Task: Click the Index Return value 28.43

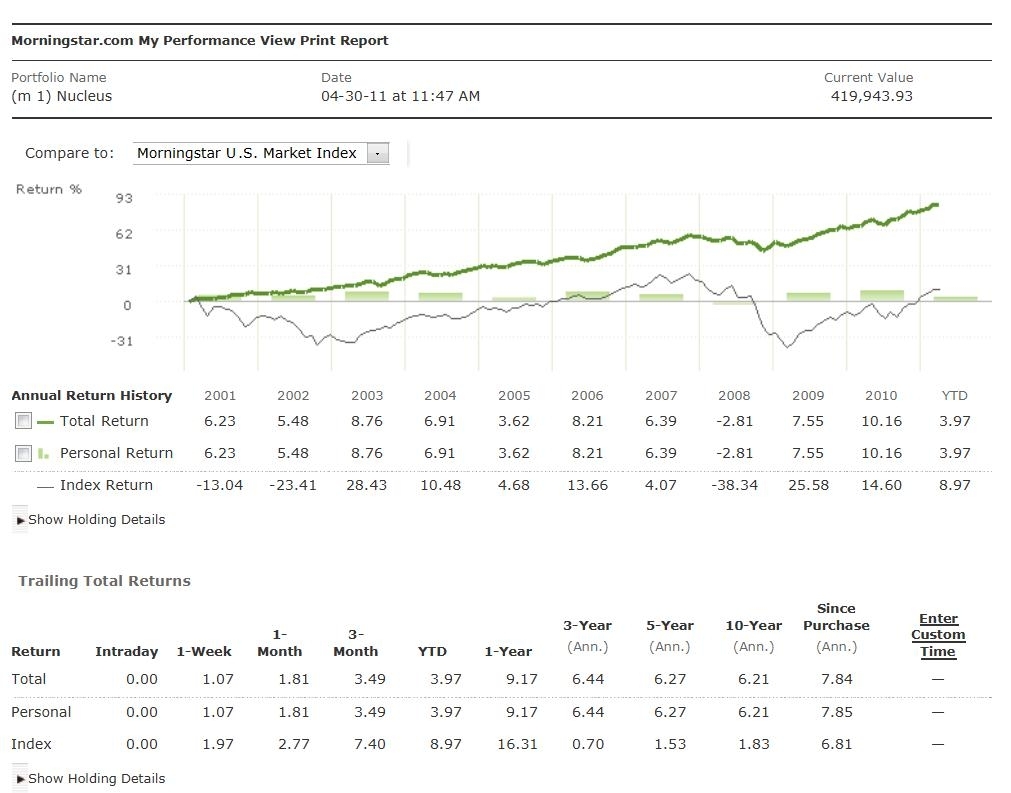Action: [x=367, y=485]
